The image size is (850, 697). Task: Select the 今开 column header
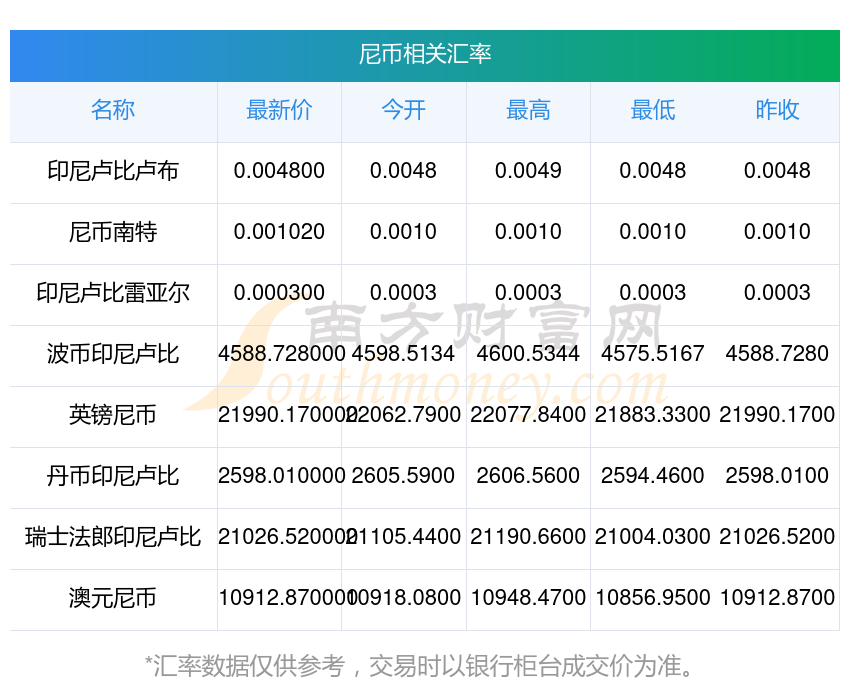pos(403,111)
